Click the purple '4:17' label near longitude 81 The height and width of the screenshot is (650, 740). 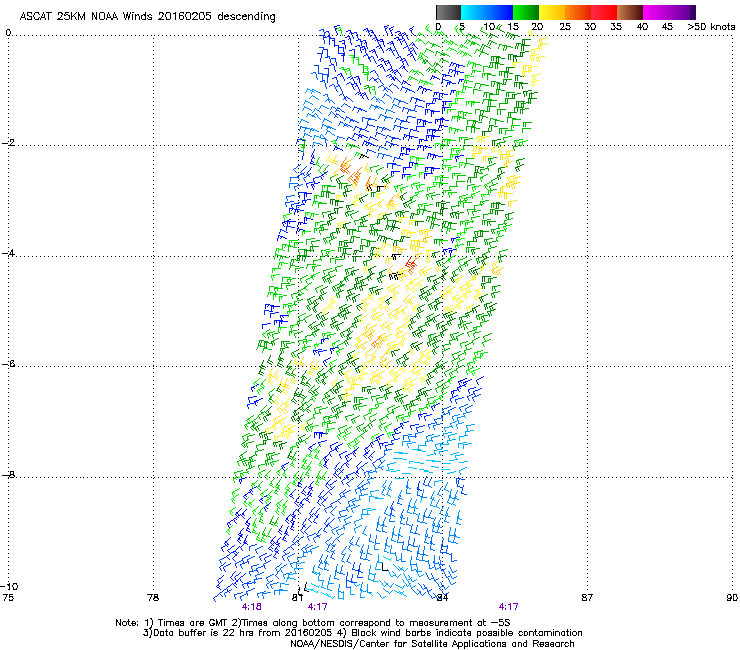tap(318, 607)
